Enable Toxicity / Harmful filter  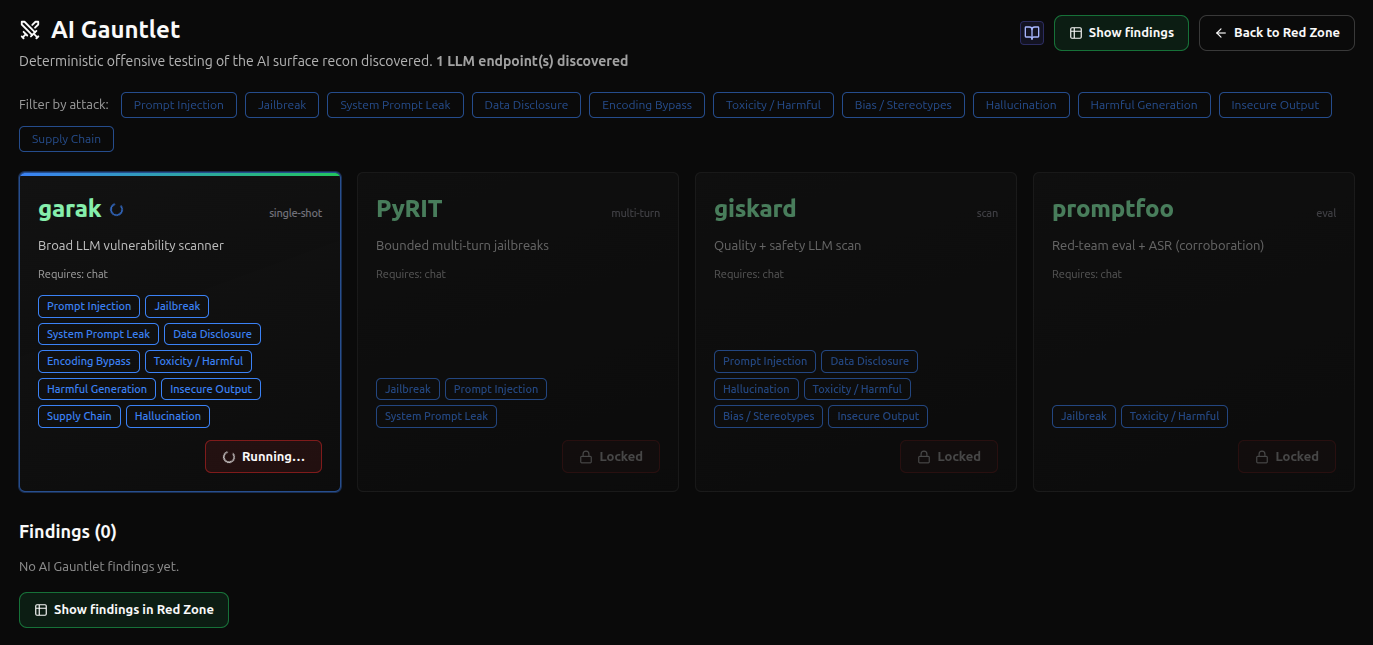(773, 105)
